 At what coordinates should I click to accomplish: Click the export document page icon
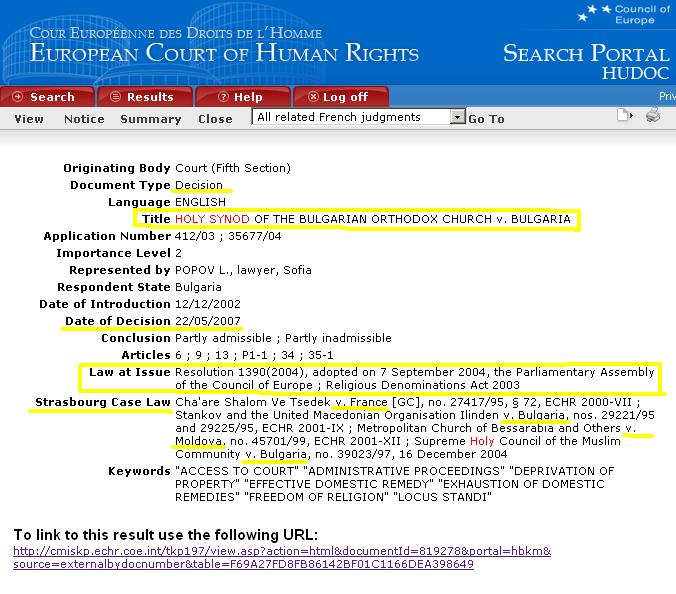pos(625,116)
